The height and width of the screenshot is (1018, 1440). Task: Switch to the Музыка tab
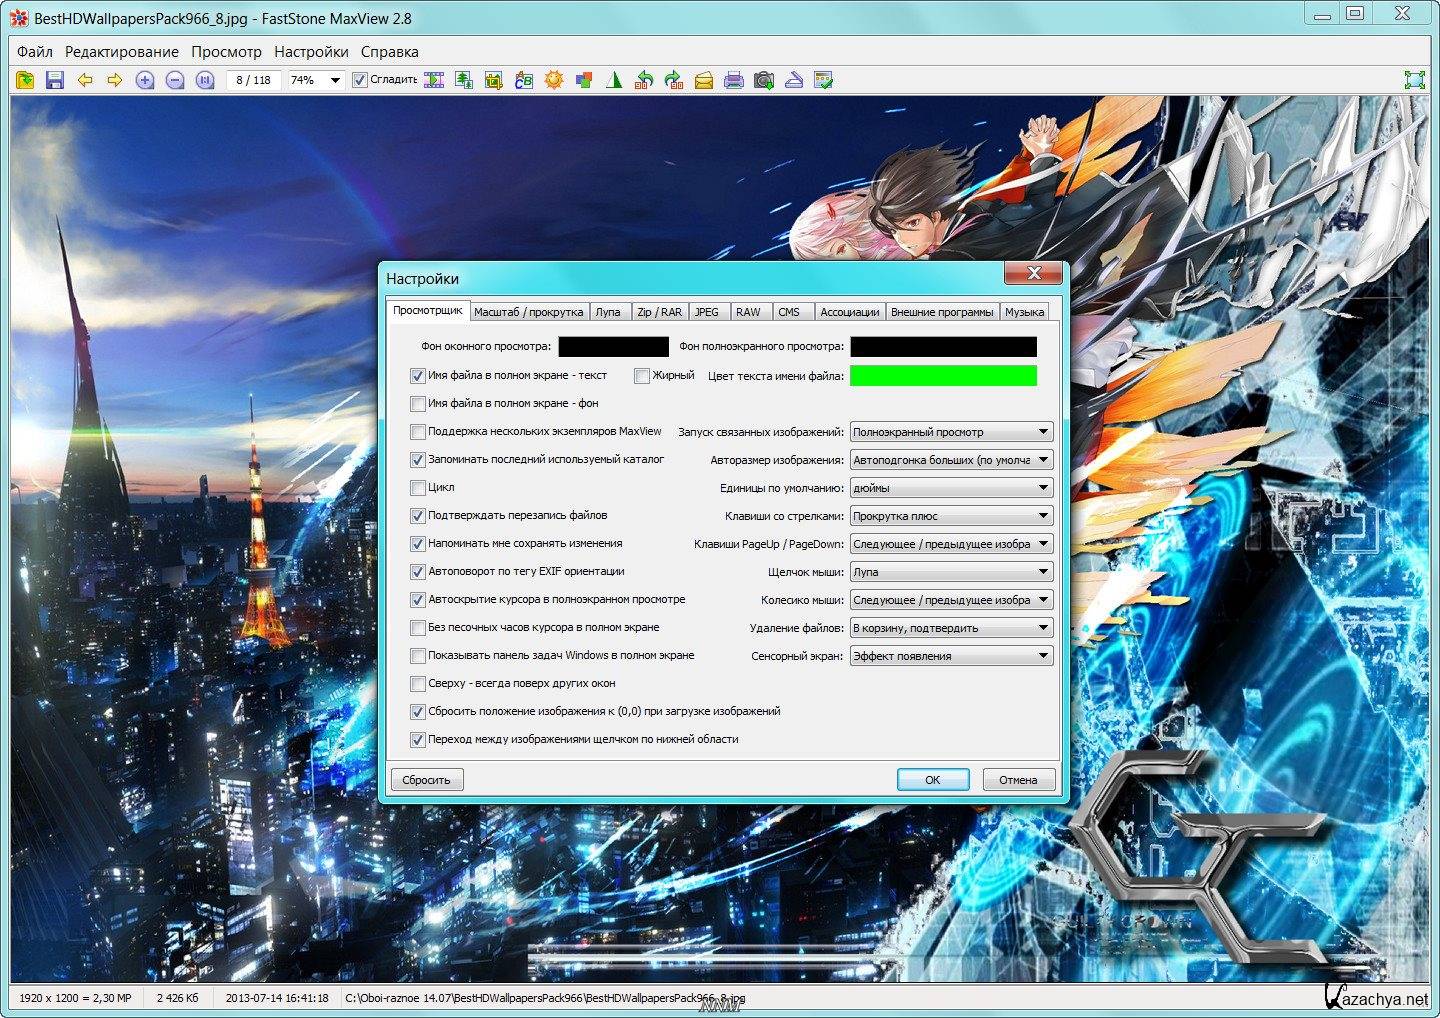[1024, 312]
